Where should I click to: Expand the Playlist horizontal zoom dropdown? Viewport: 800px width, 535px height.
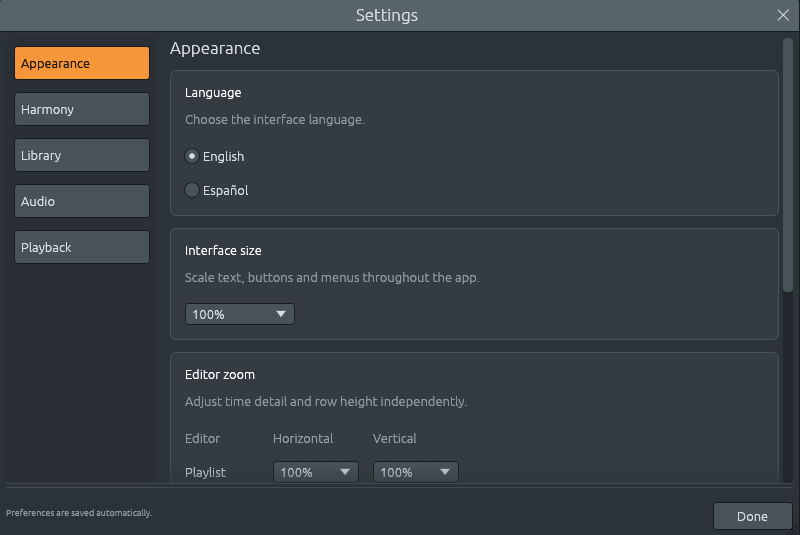click(x=316, y=472)
